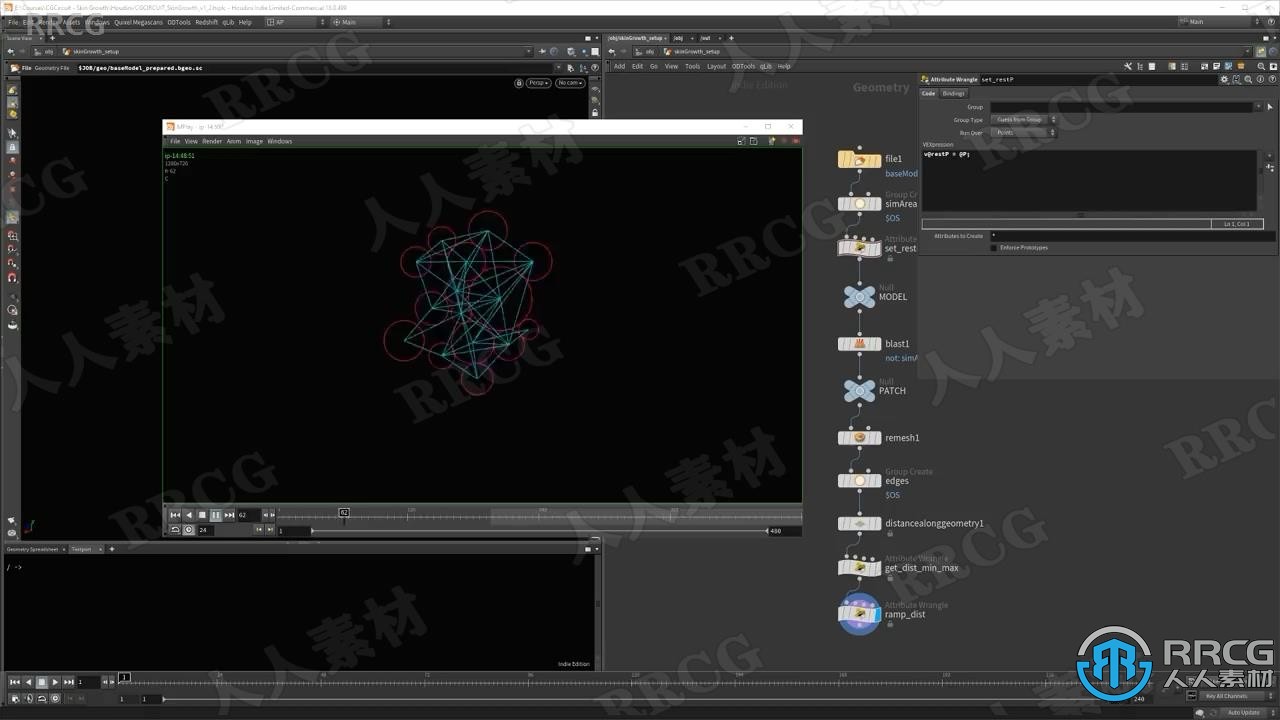This screenshot has width=1280, height=720.
Task: Jump MPlay to first frame
Action: pyautogui.click(x=175, y=515)
